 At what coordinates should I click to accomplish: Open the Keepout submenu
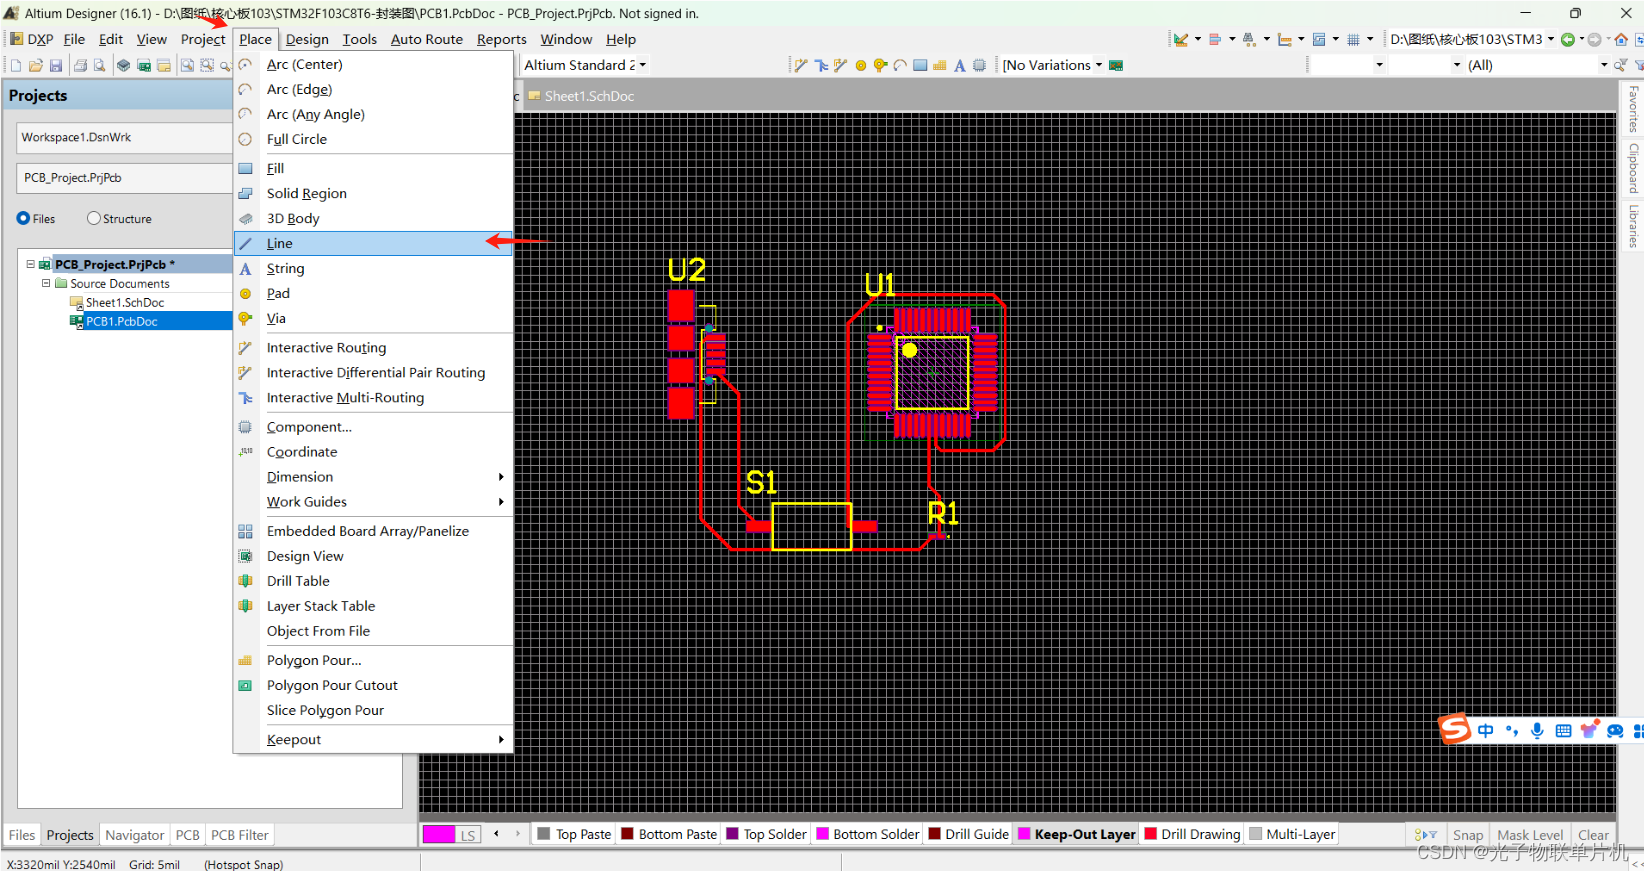click(373, 740)
